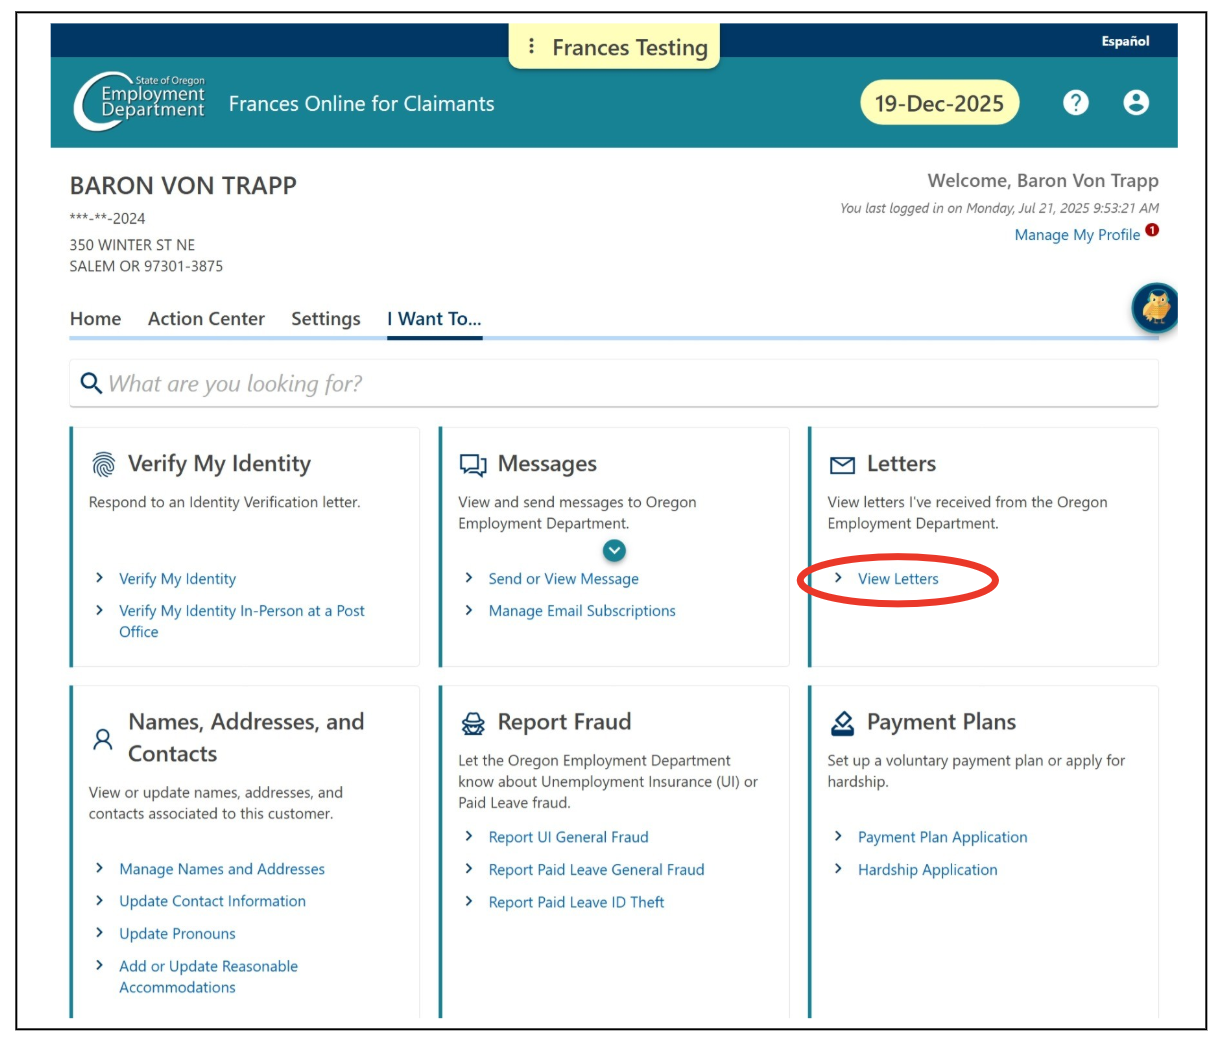Open the owl chat assistant icon

point(1155,307)
